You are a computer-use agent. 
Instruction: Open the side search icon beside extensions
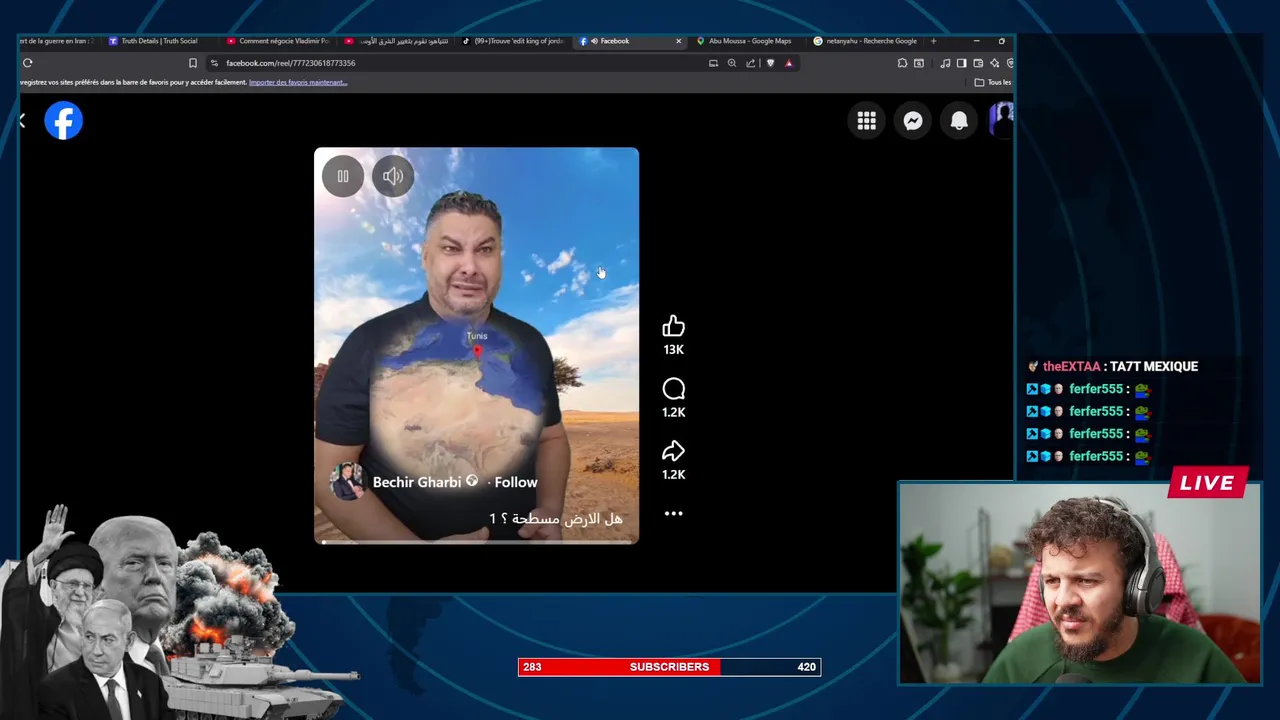click(919, 63)
